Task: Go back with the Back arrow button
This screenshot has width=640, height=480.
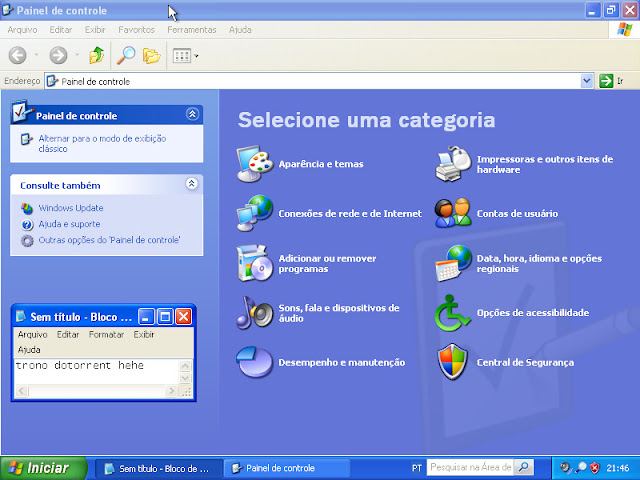Action: pos(18,56)
